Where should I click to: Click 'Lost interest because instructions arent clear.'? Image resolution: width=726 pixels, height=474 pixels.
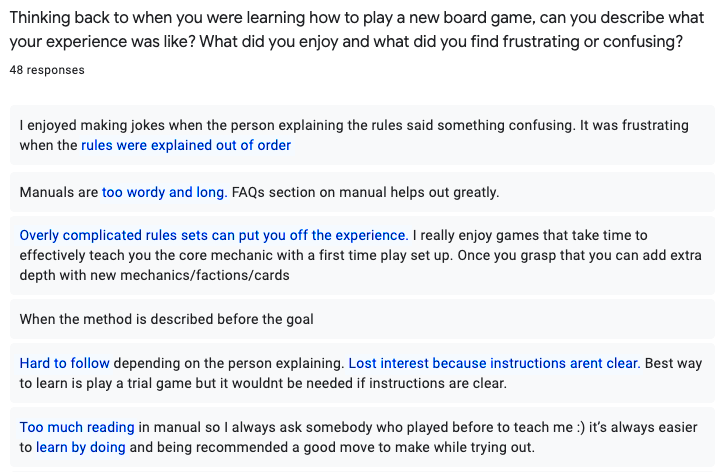[x=494, y=363]
